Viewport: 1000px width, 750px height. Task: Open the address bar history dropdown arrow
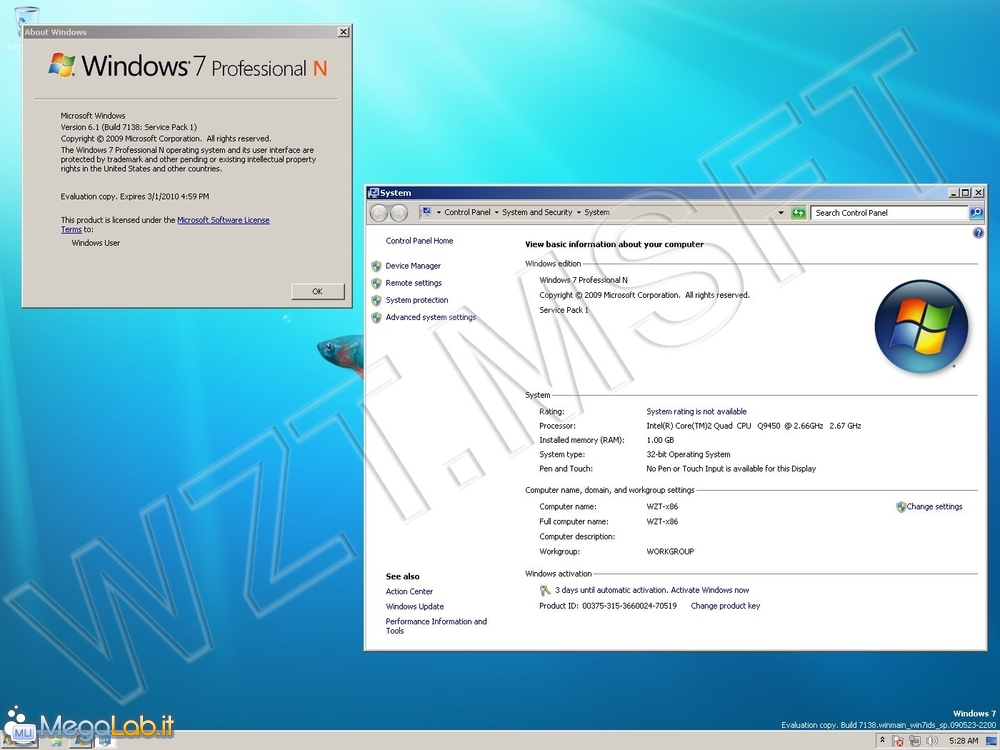click(781, 213)
